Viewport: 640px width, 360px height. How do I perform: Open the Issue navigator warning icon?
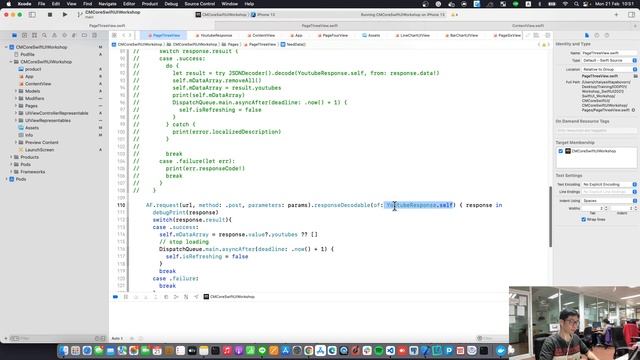tap(54, 36)
